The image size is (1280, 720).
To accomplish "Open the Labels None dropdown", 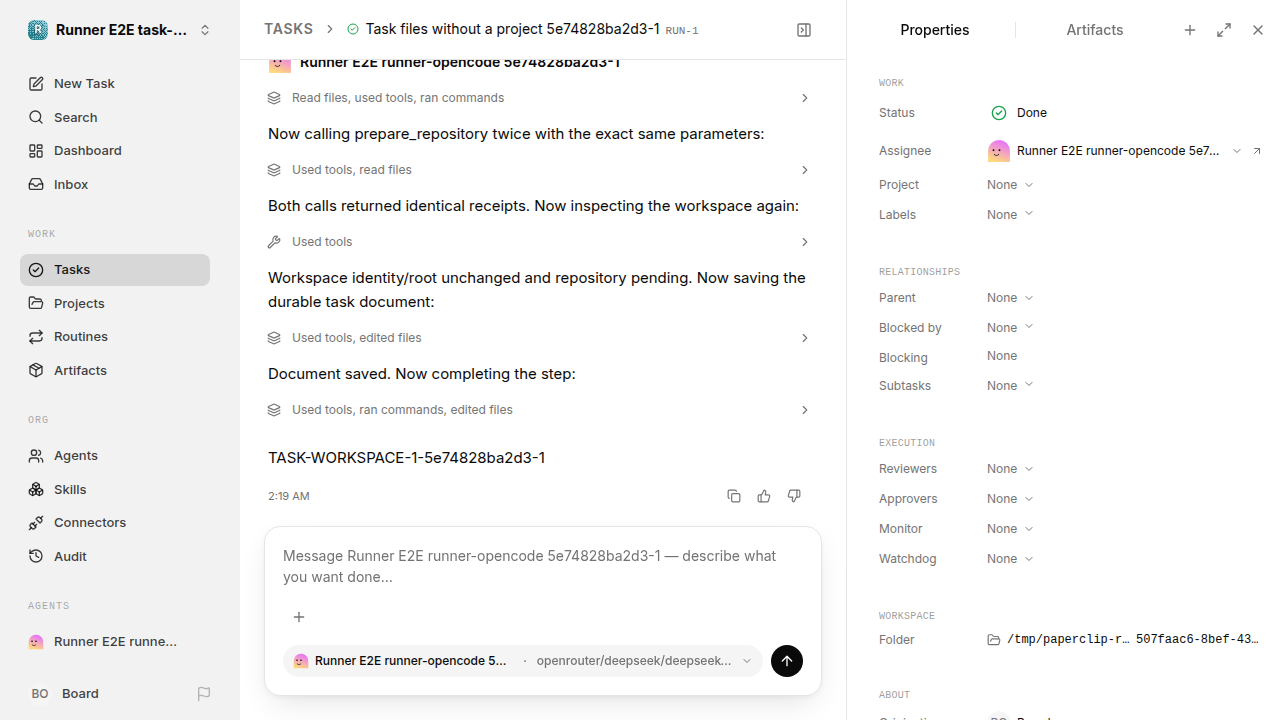I will [1010, 215].
